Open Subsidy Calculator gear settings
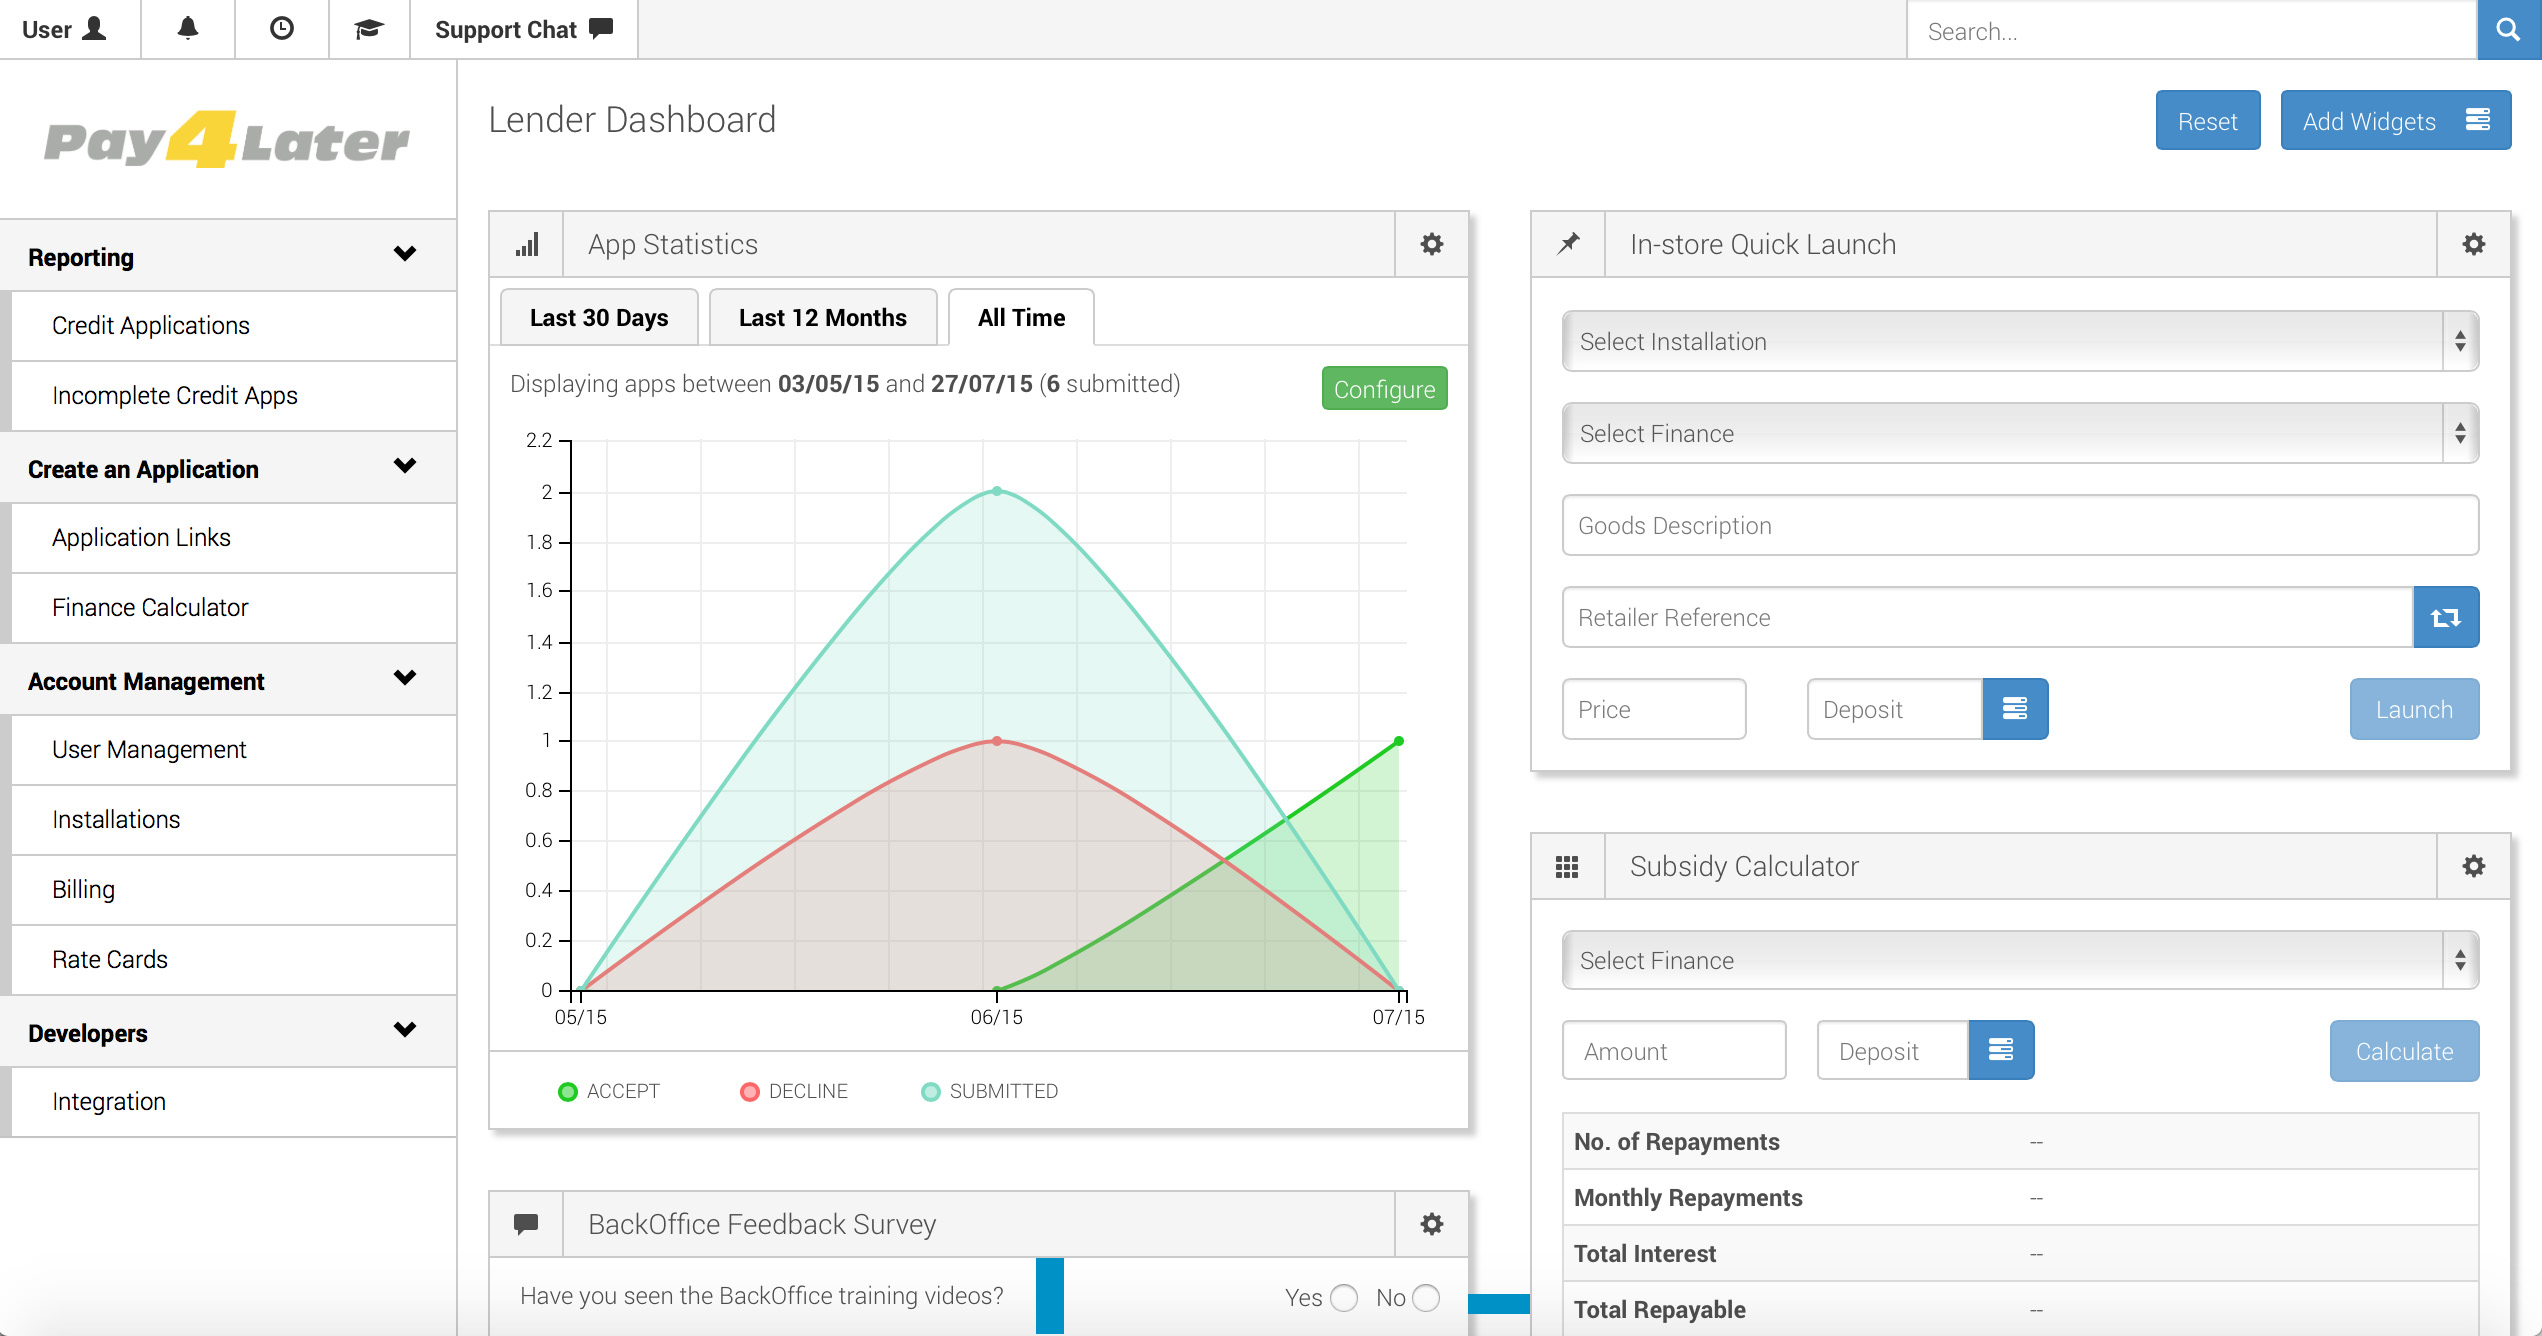2542x1336 pixels. click(x=2473, y=866)
